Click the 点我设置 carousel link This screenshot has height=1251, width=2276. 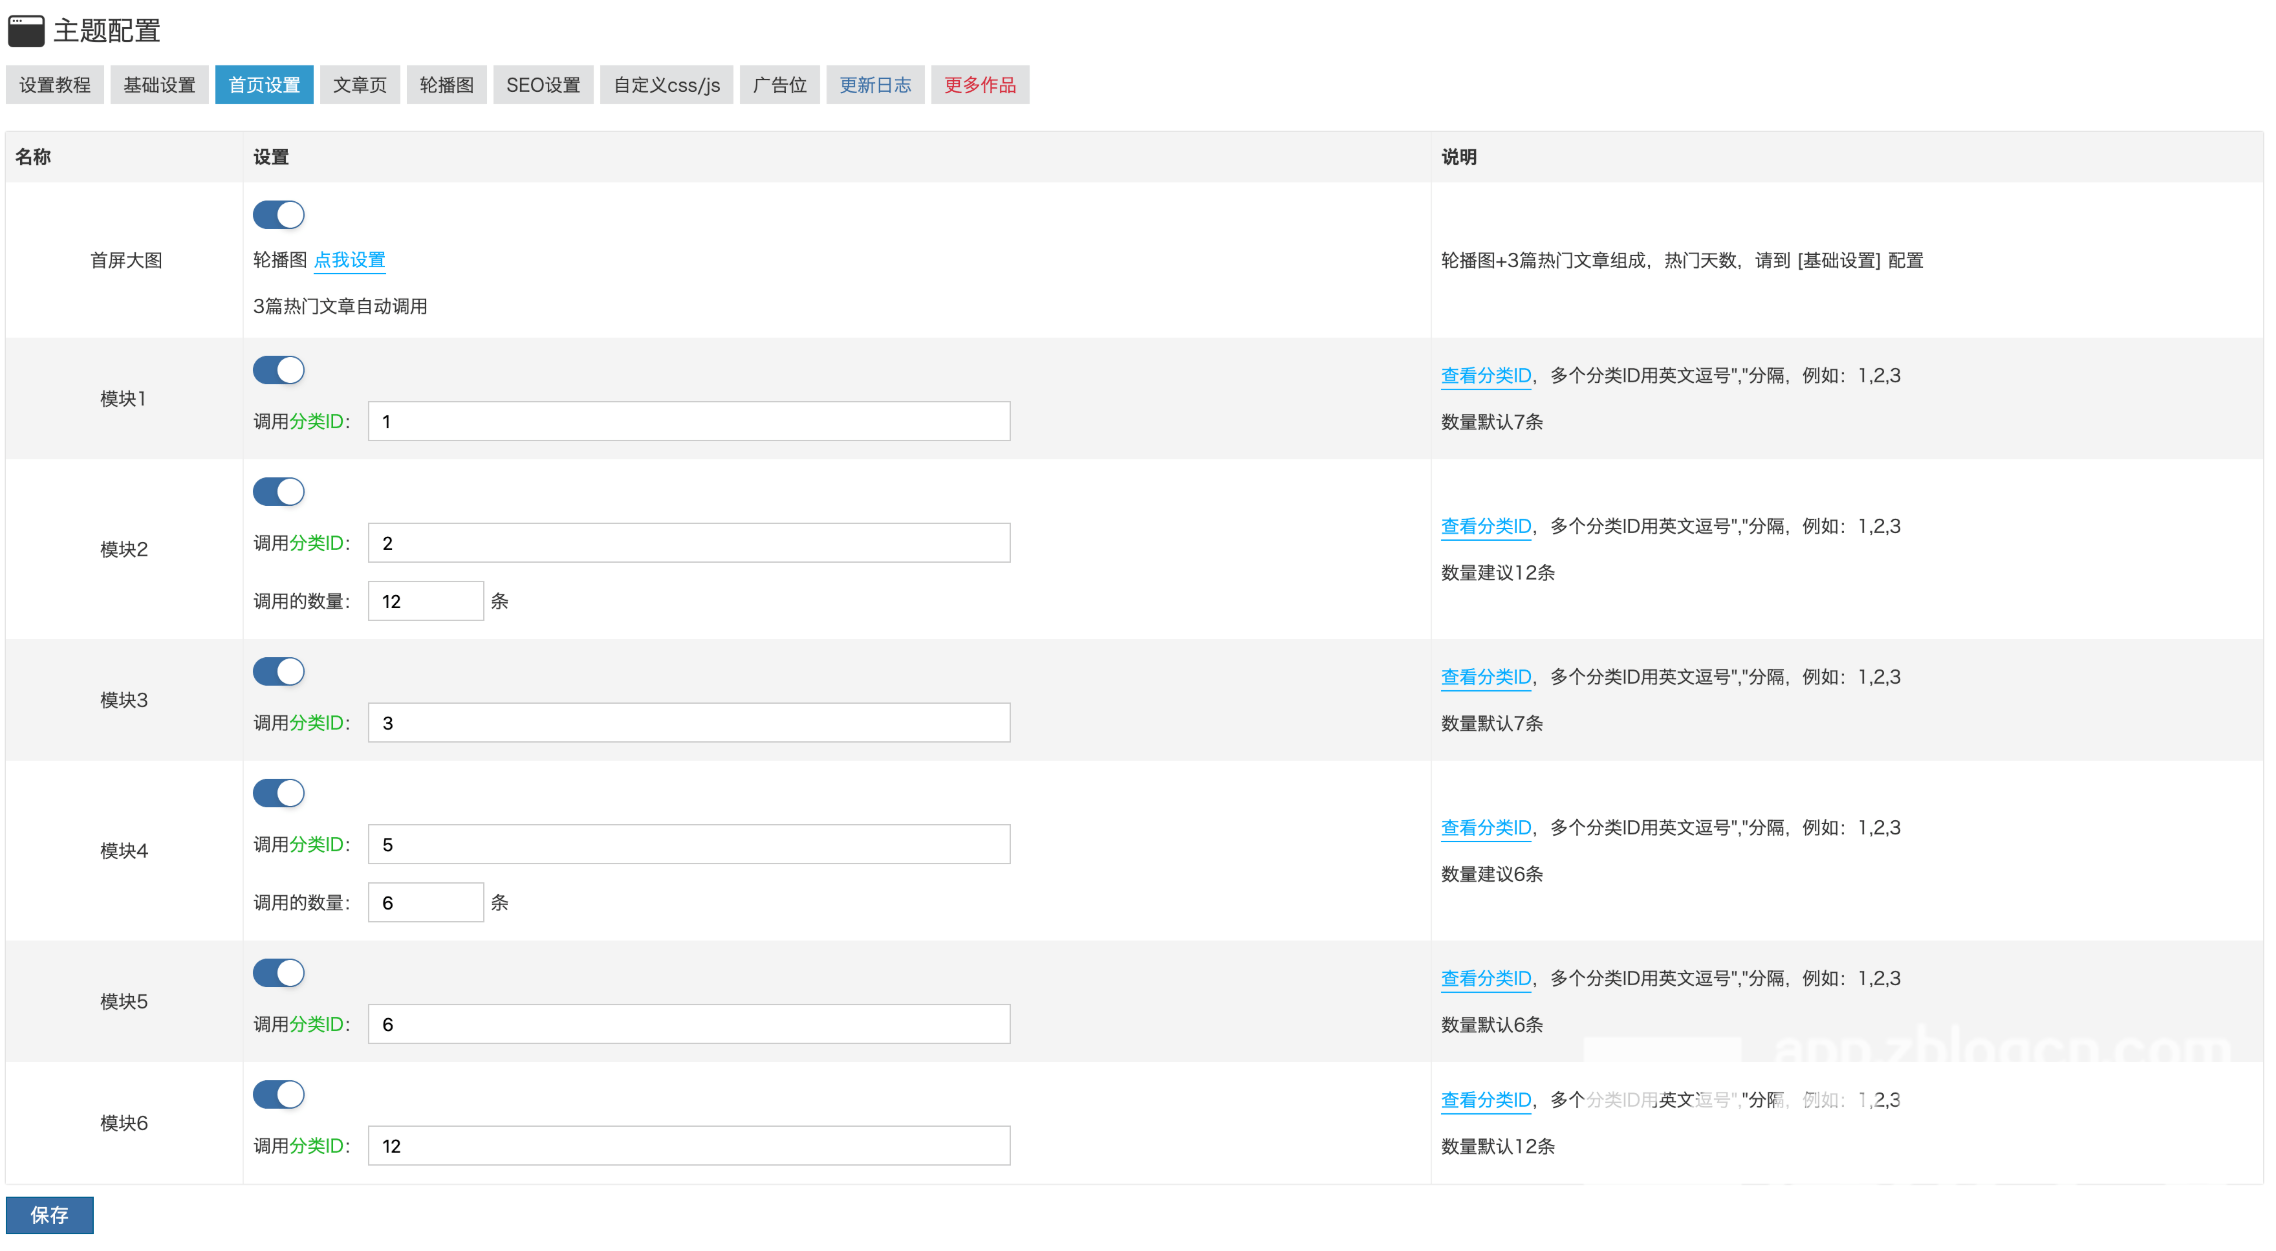(x=350, y=260)
